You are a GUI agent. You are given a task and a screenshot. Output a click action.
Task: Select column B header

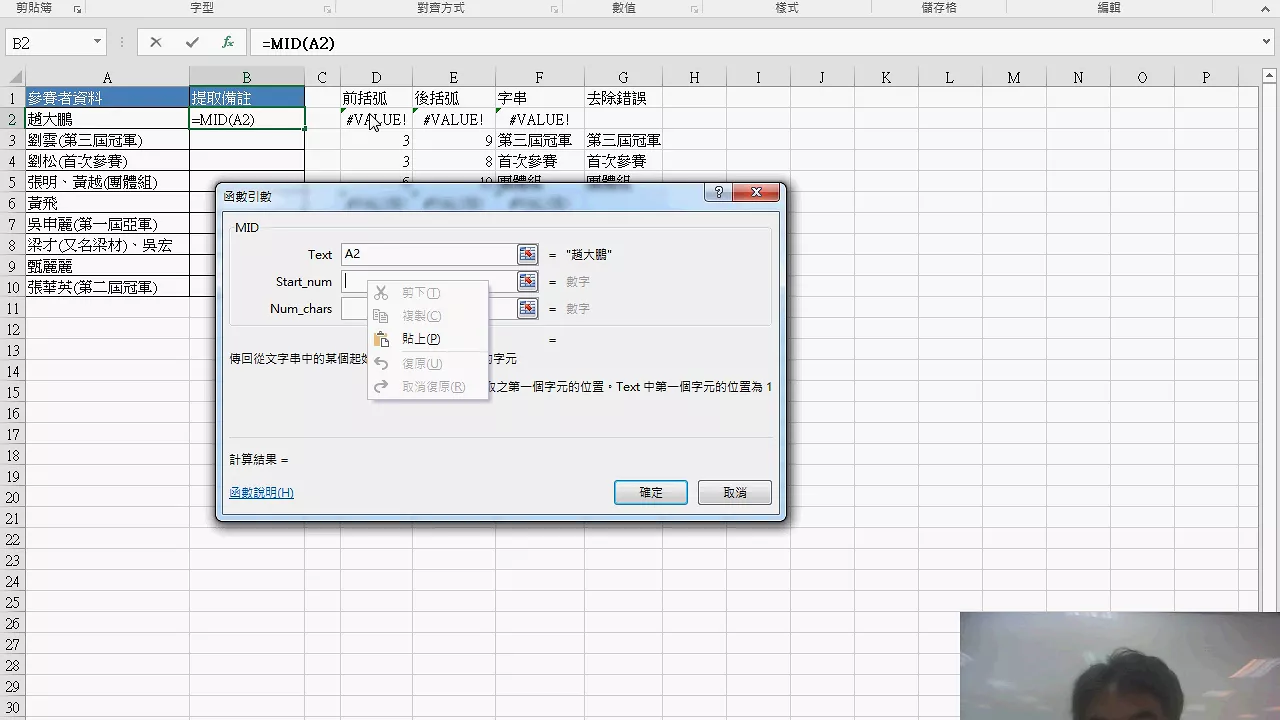click(247, 77)
